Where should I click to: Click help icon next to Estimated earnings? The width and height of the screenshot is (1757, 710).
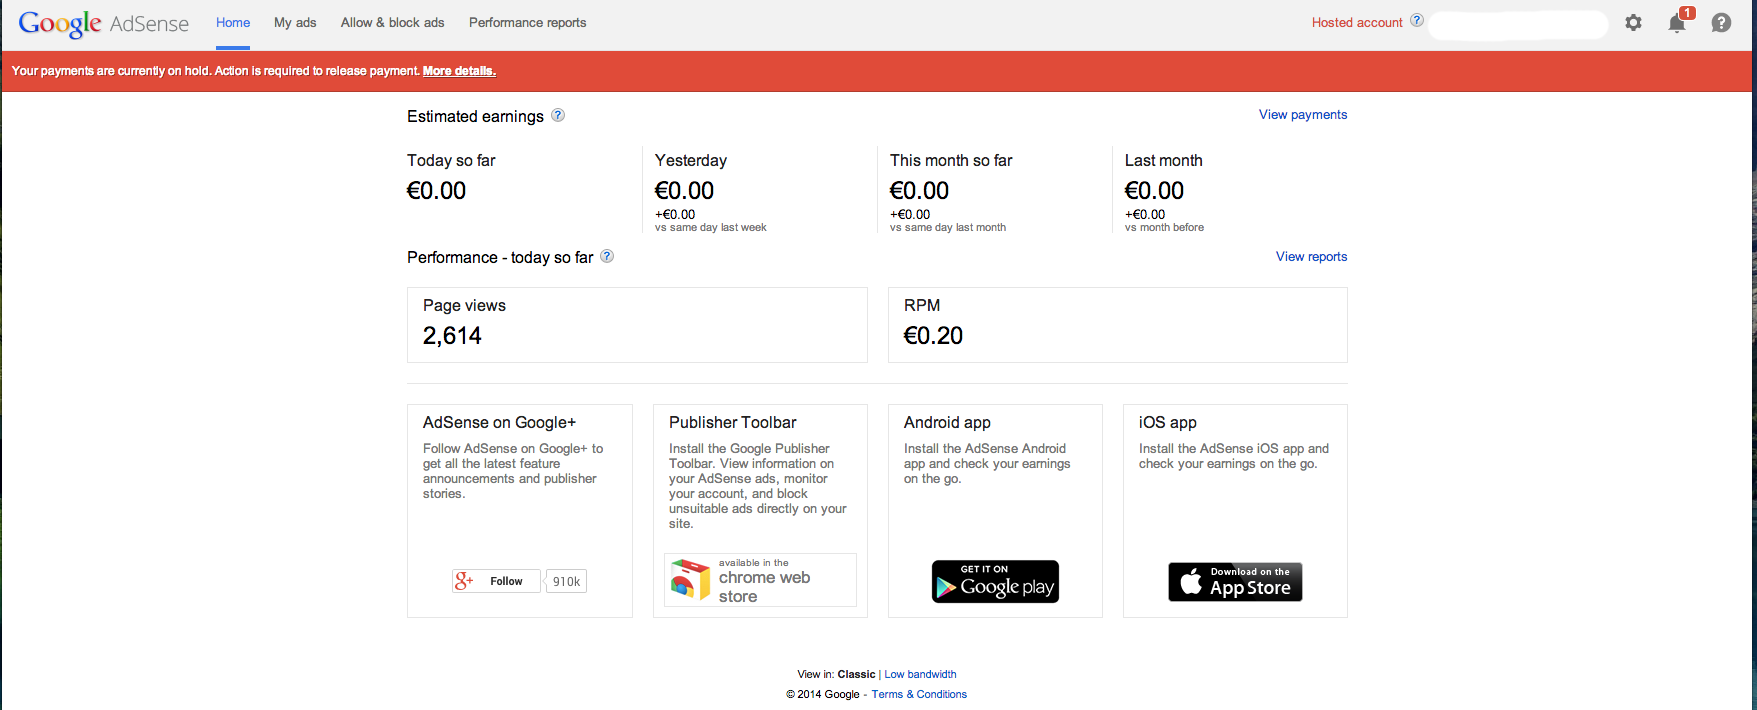tap(558, 115)
